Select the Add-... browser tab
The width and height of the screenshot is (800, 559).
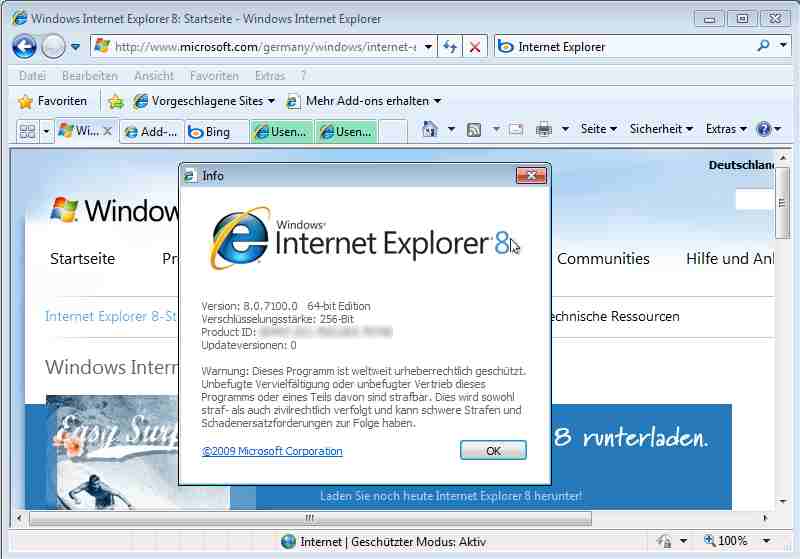click(151, 131)
